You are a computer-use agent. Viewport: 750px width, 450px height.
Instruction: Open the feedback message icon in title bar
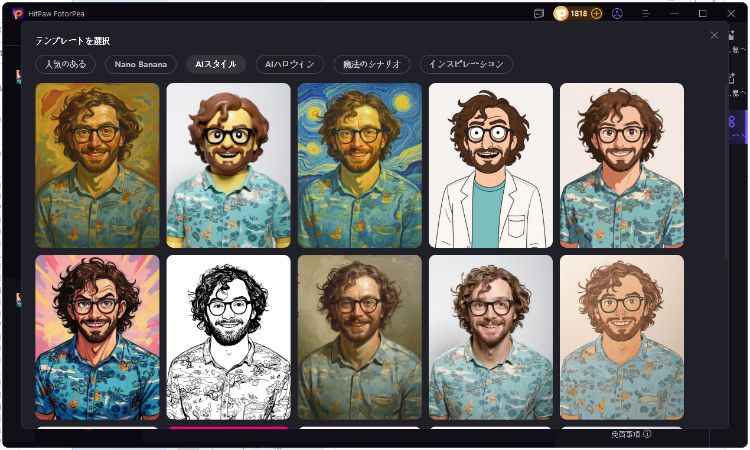(539, 14)
